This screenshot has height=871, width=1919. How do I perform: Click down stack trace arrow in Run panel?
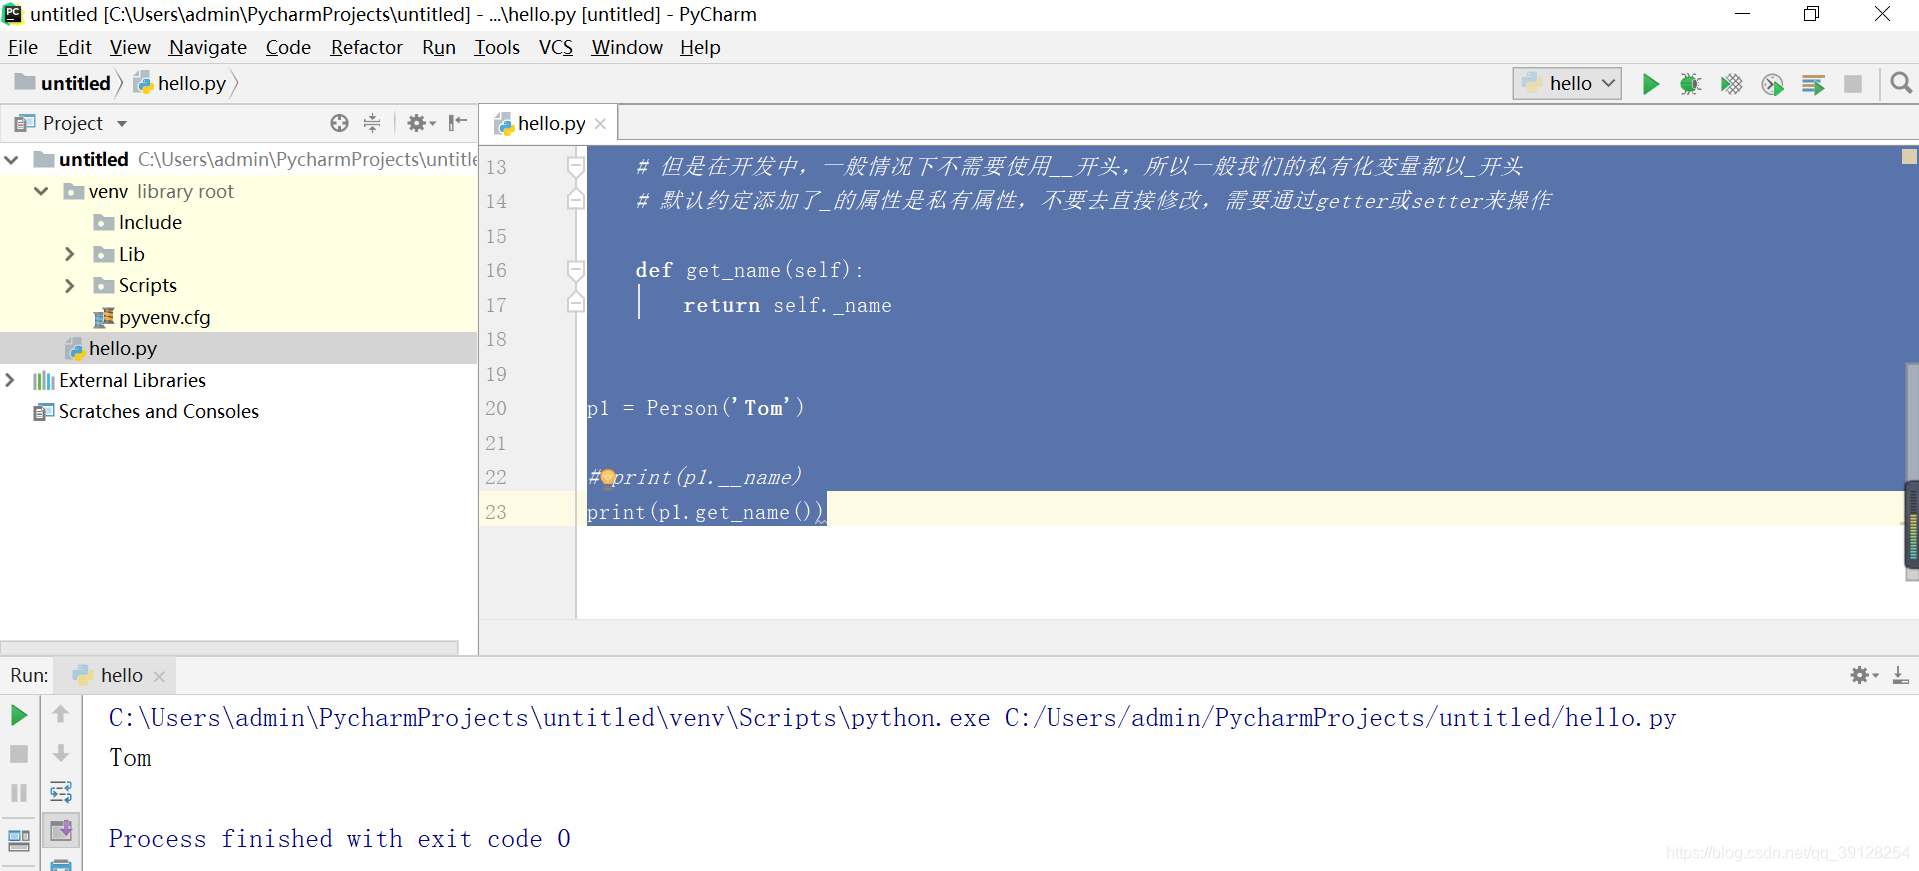point(60,753)
